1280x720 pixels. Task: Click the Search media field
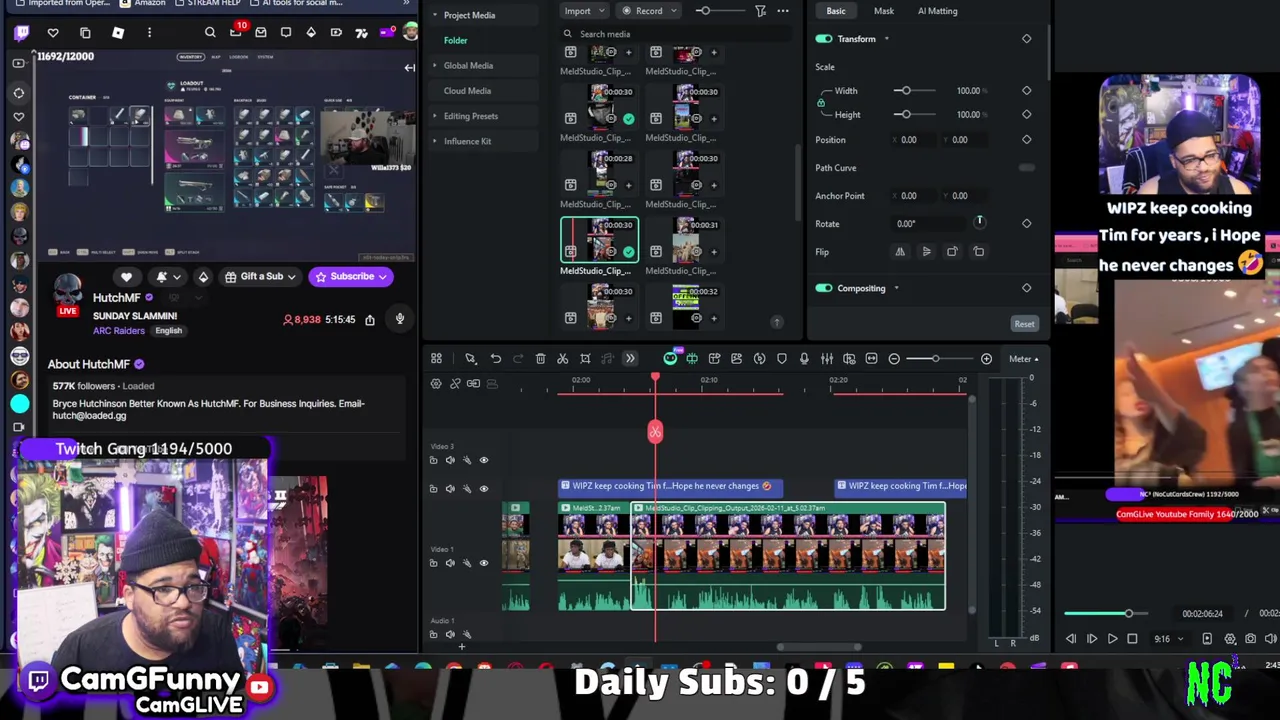tap(675, 34)
